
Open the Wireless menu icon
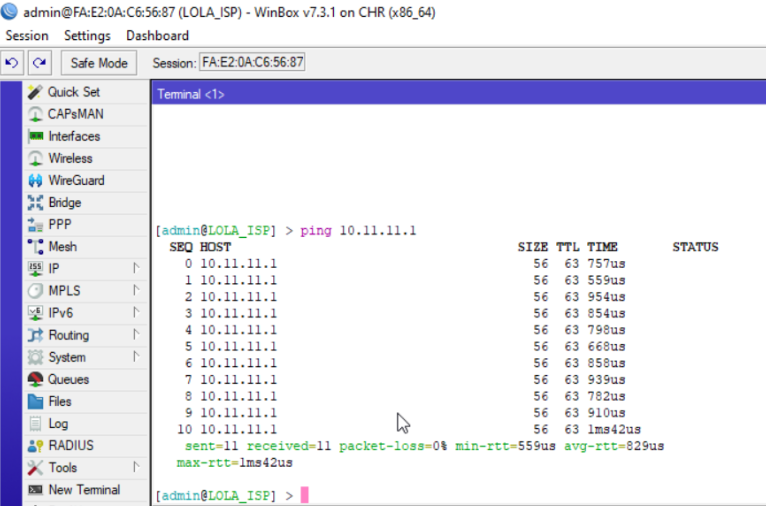(x=36, y=158)
